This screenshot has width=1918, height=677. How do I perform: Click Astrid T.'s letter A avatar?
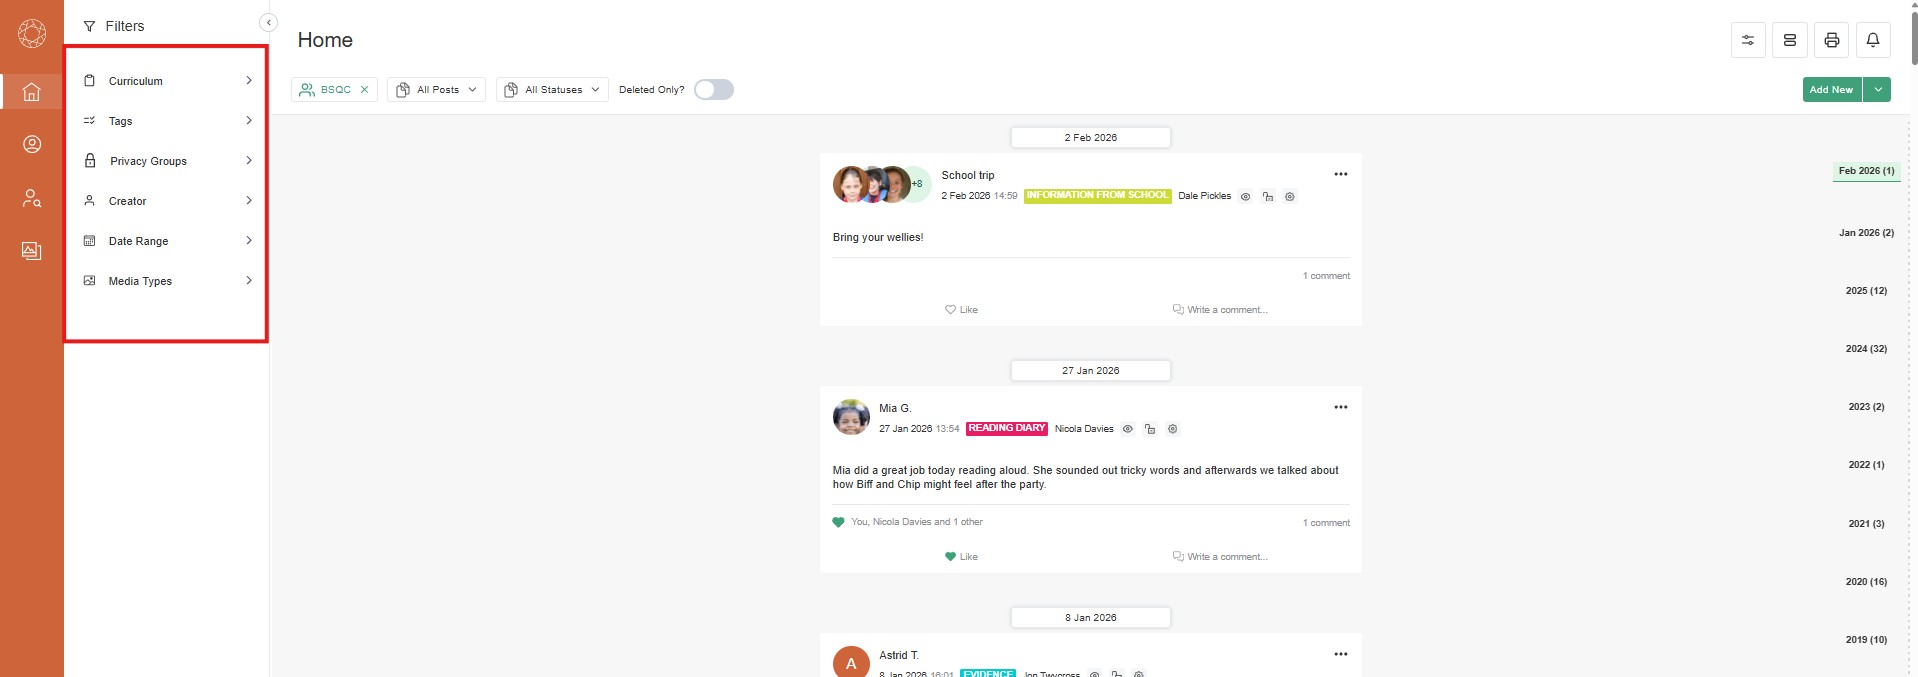[852, 663]
